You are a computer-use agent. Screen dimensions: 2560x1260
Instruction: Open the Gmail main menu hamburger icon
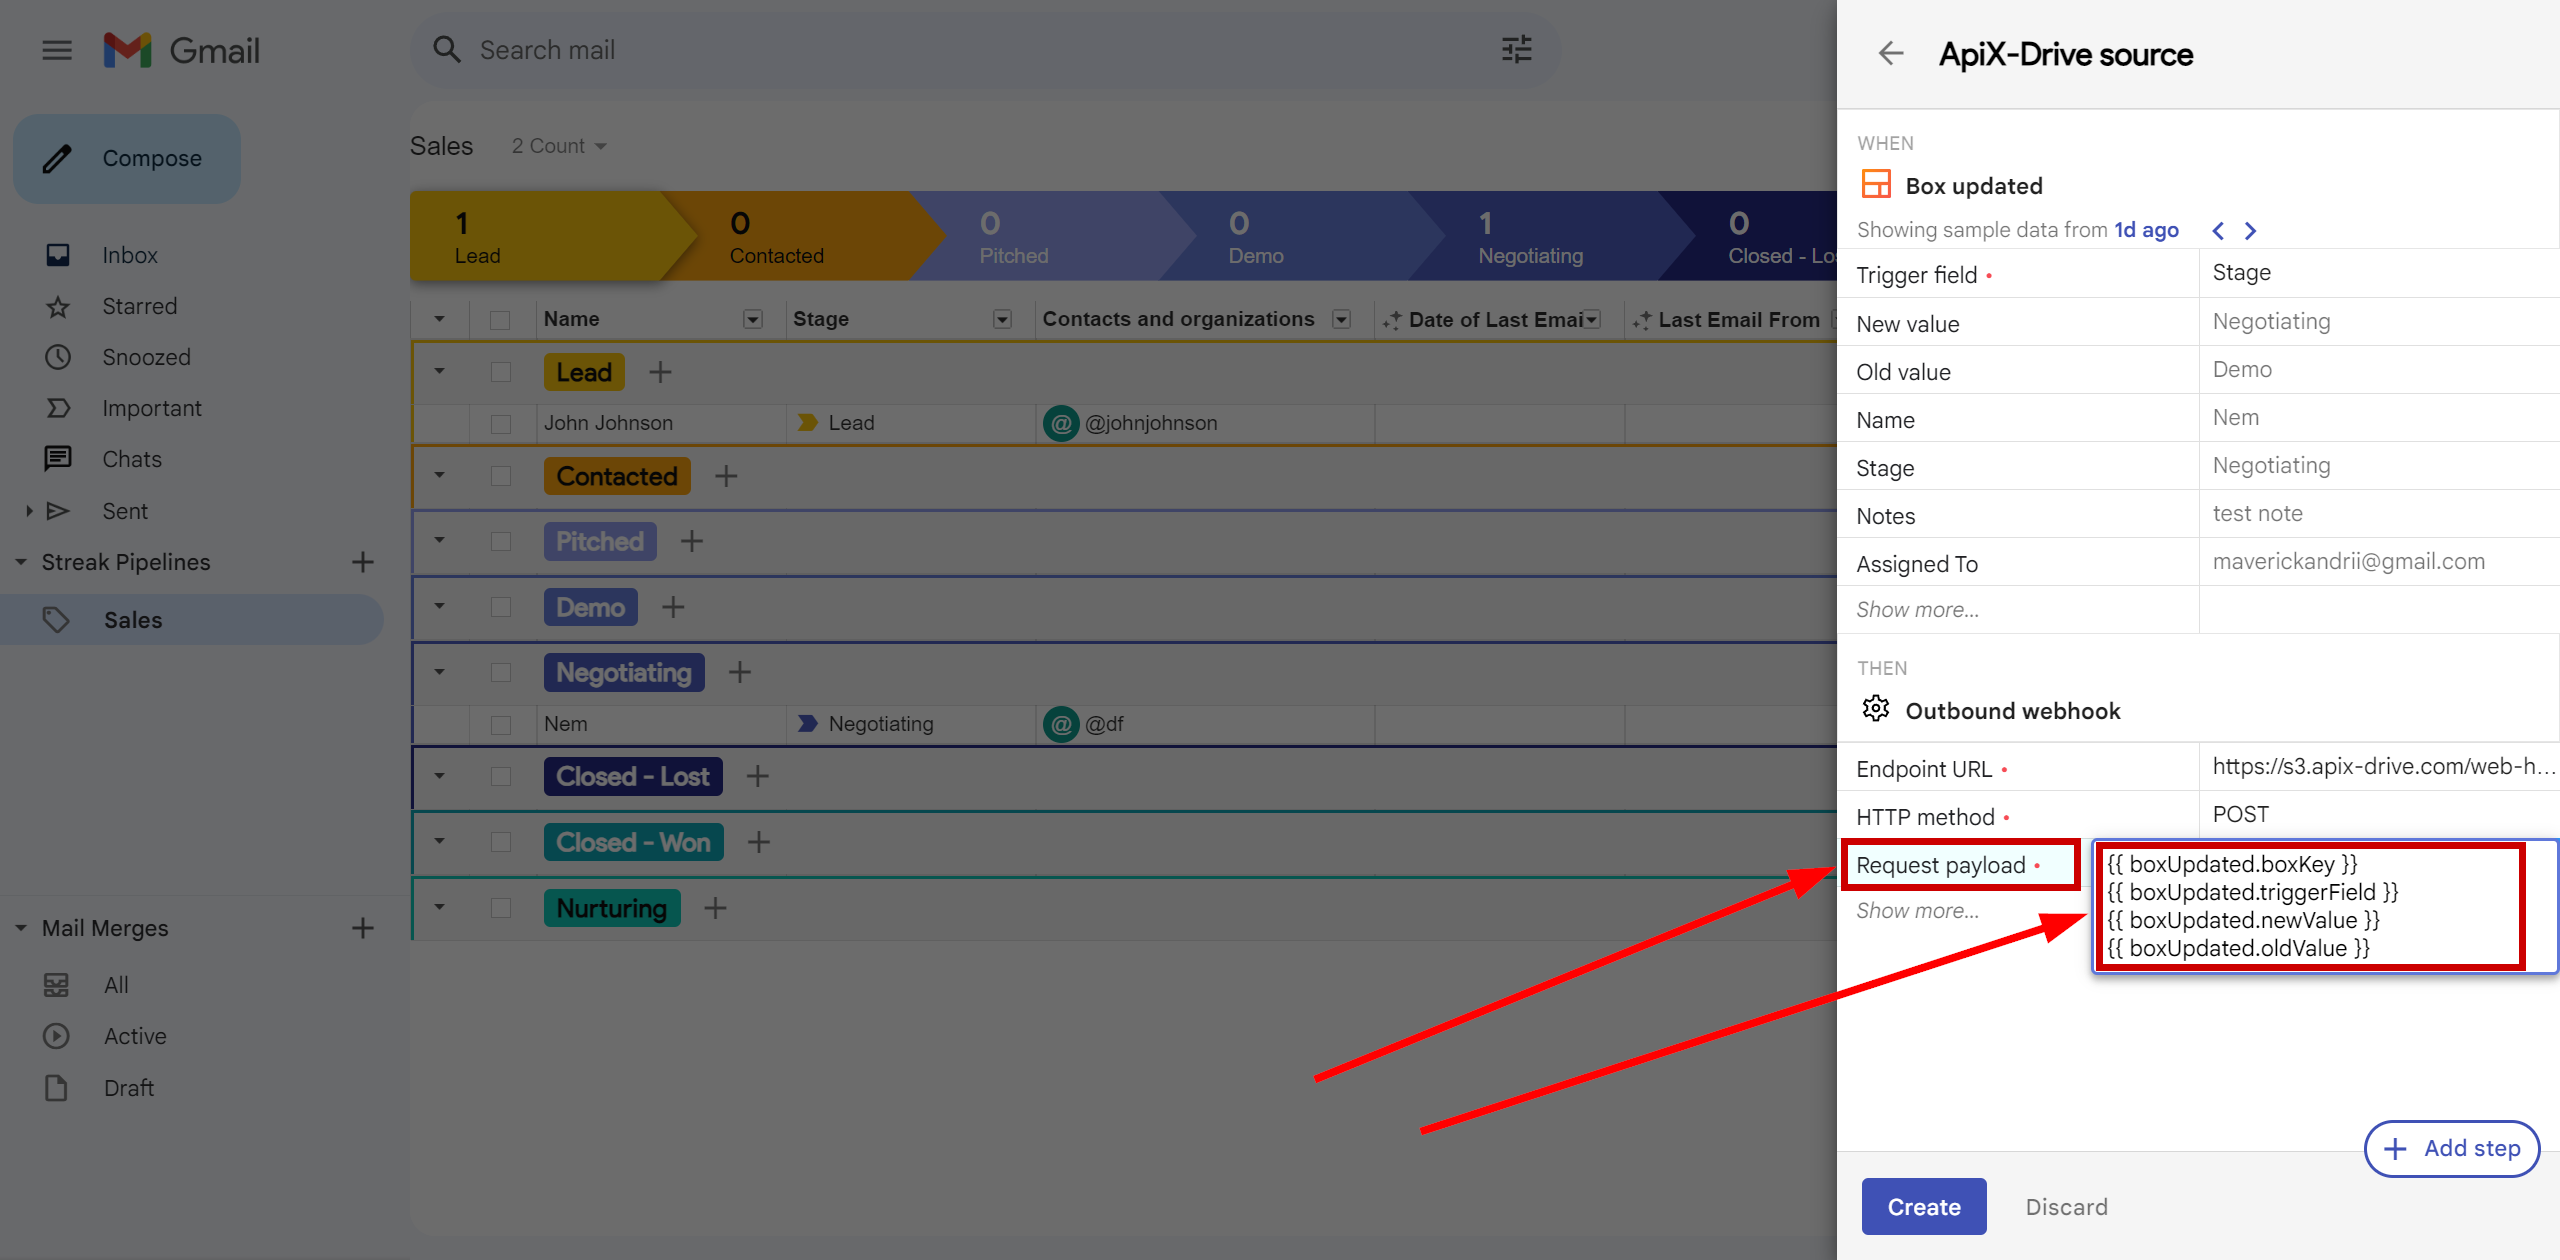coord(57,50)
